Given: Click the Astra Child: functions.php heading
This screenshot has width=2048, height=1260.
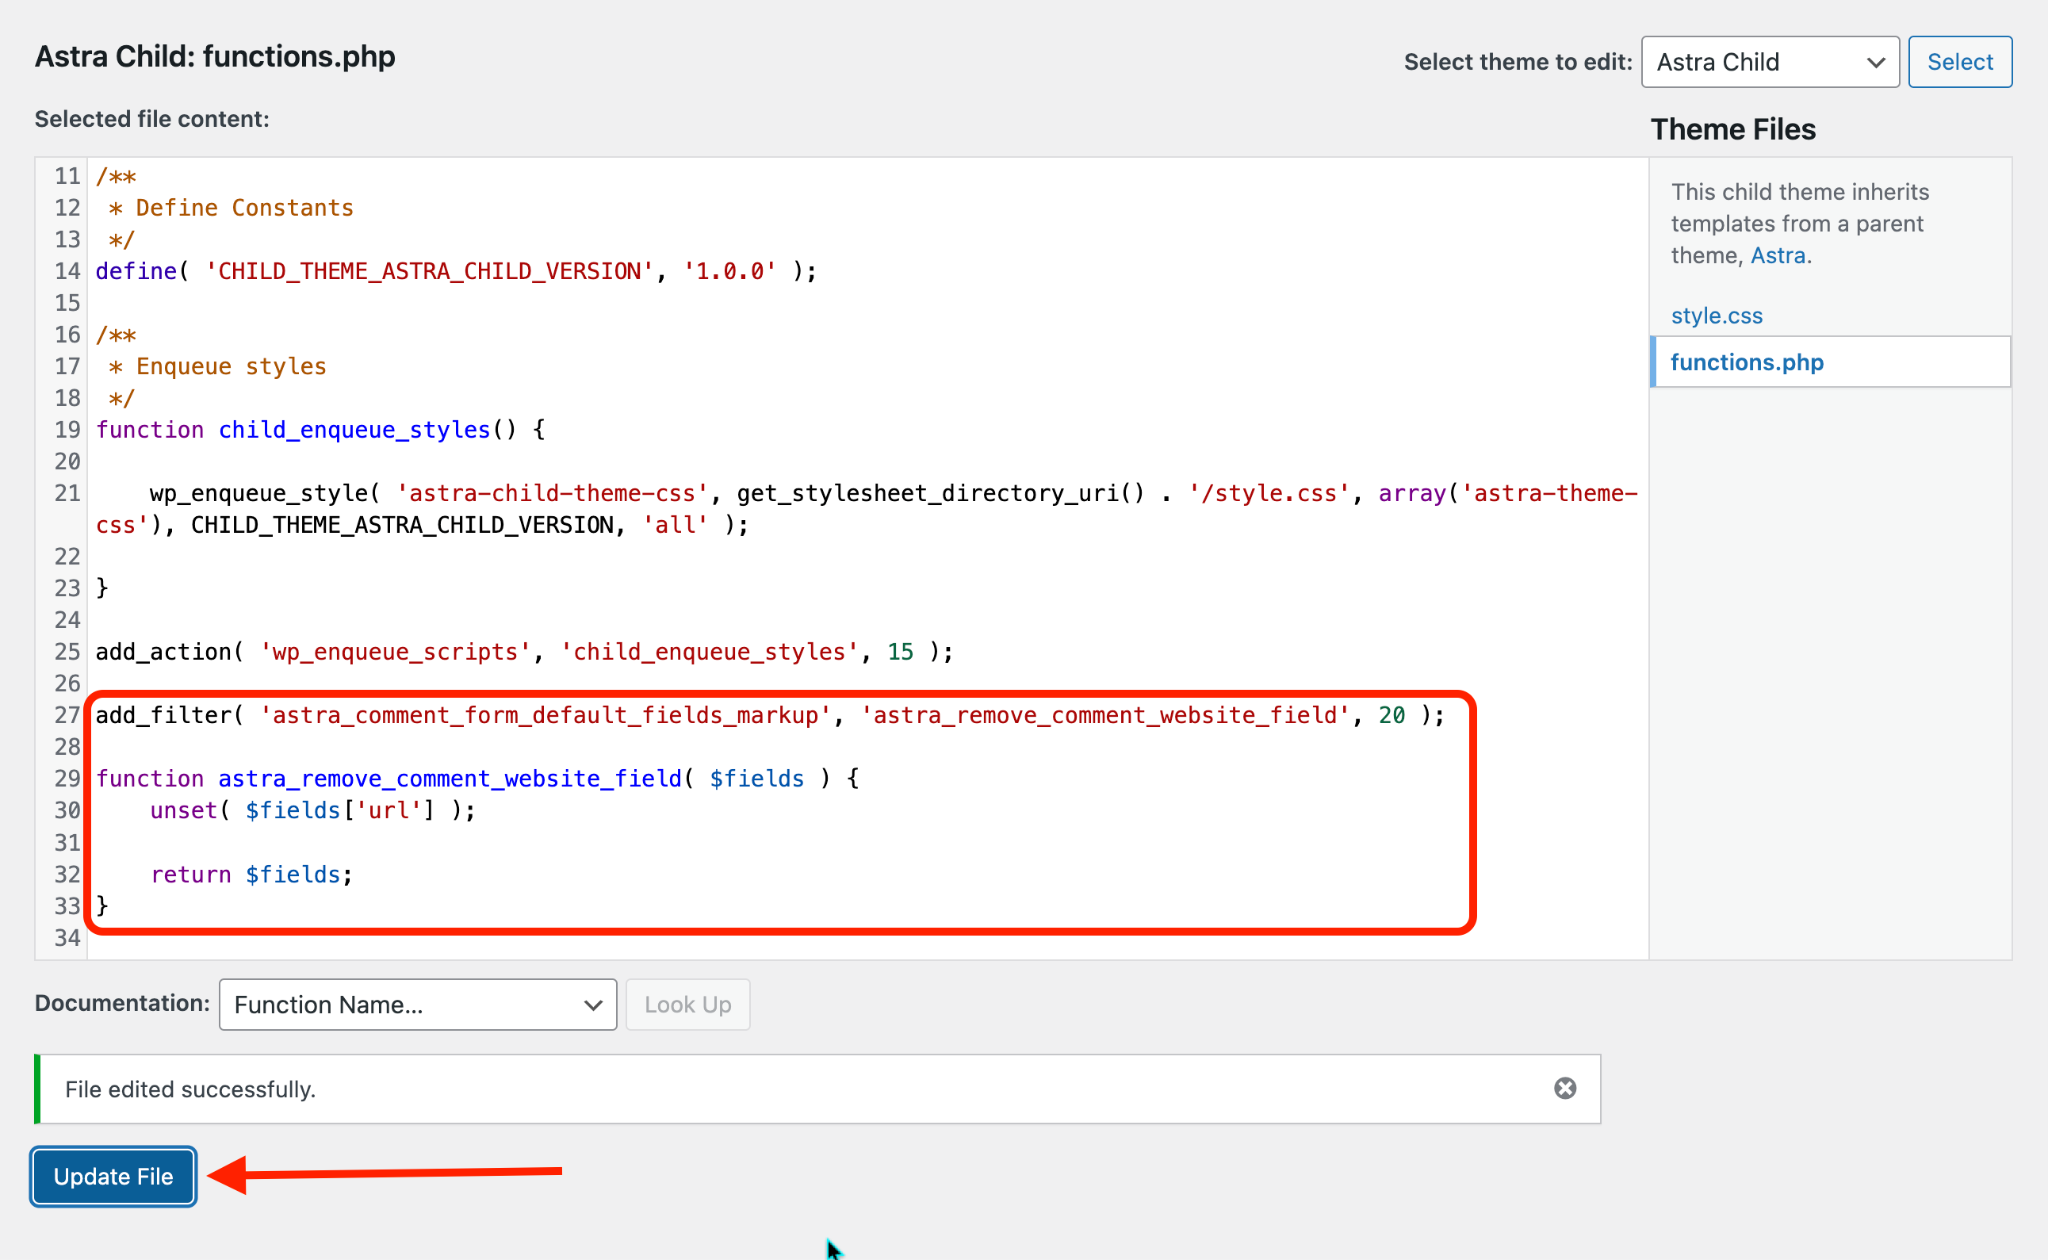Looking at the screenshot, I should [x=215, y=57].
